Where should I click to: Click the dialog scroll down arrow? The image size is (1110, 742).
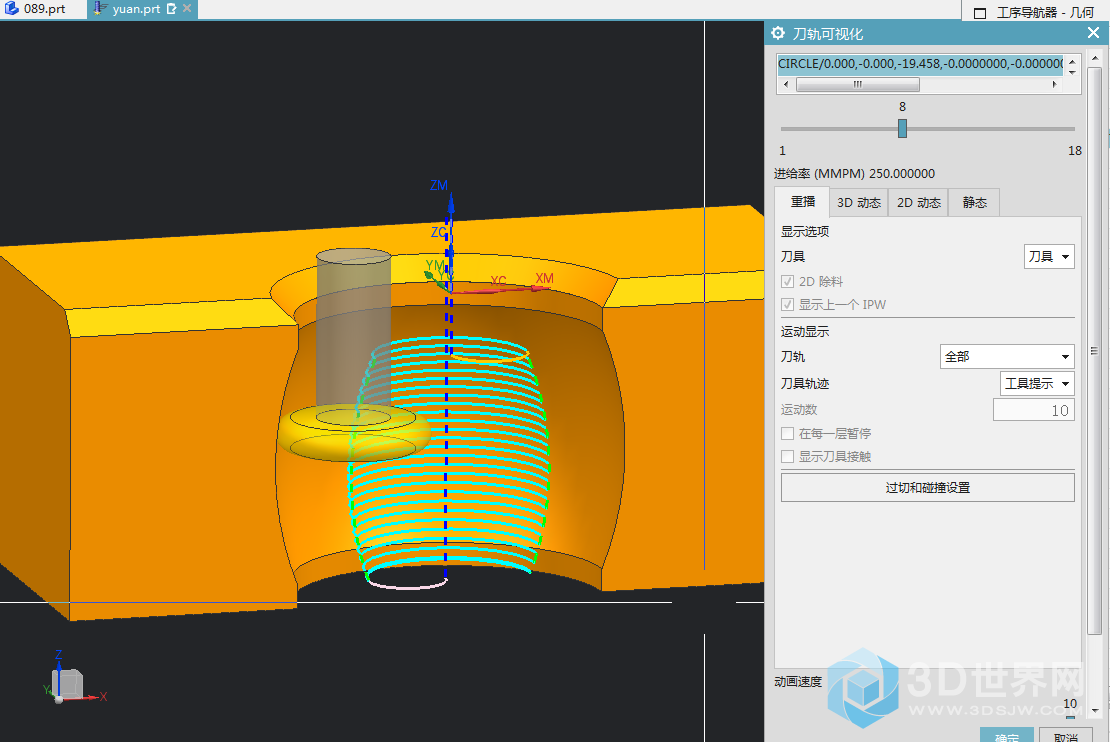pos(1095,710)
